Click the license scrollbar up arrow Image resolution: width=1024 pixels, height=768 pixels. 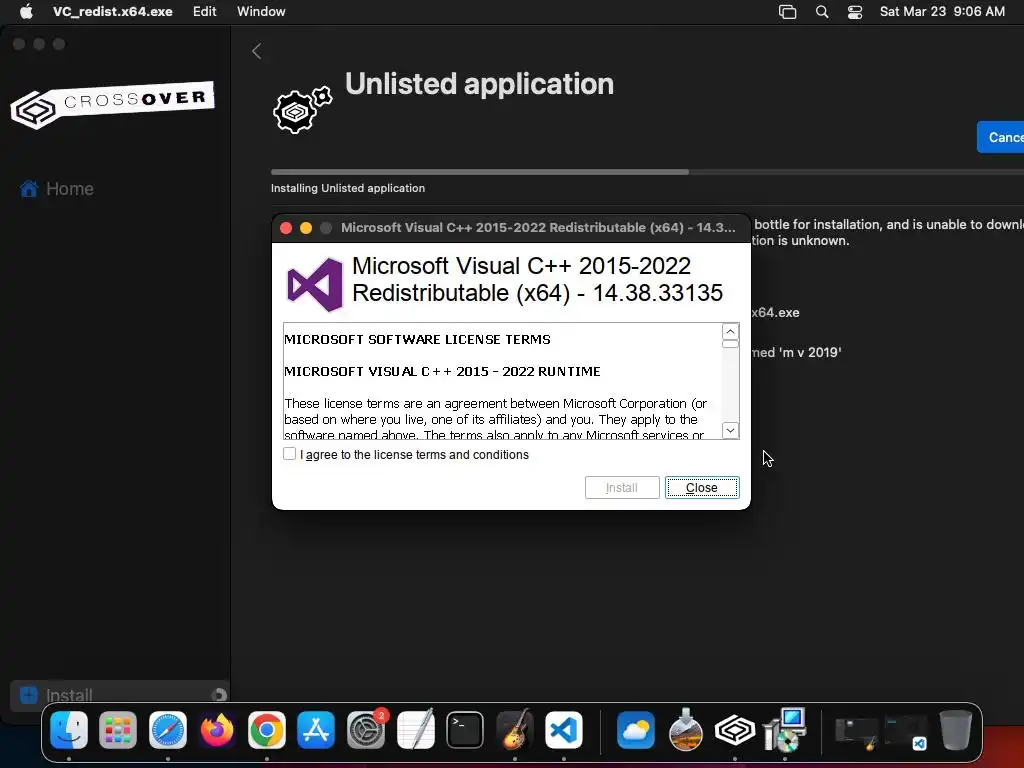[730, 331]
